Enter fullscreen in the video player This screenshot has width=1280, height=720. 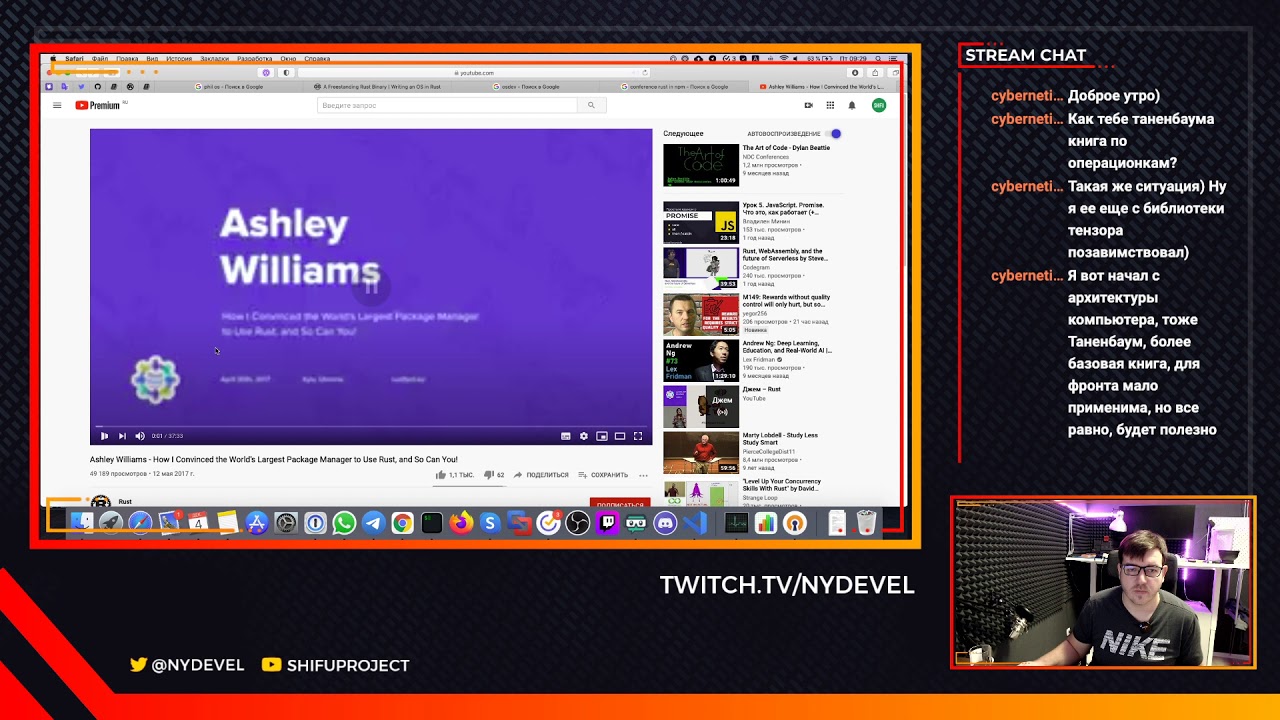coord(638,436)
